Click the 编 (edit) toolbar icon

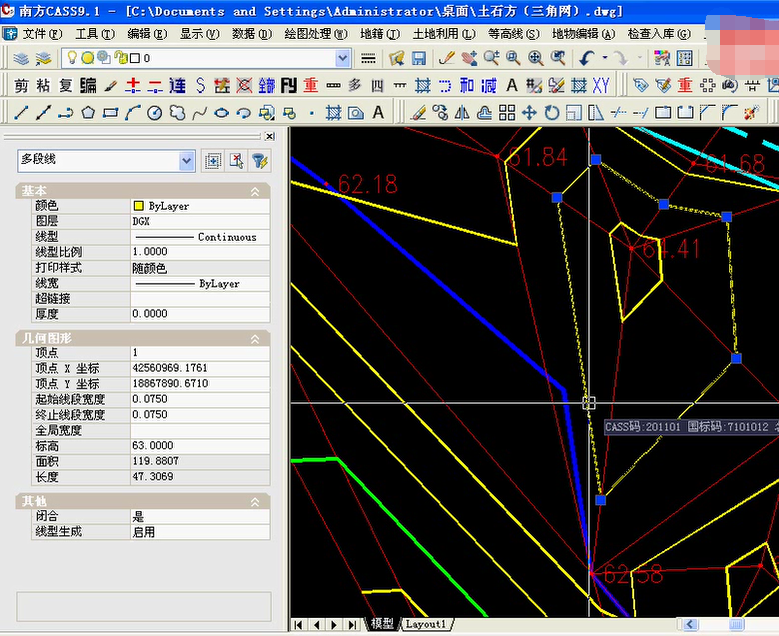[88, 85]
